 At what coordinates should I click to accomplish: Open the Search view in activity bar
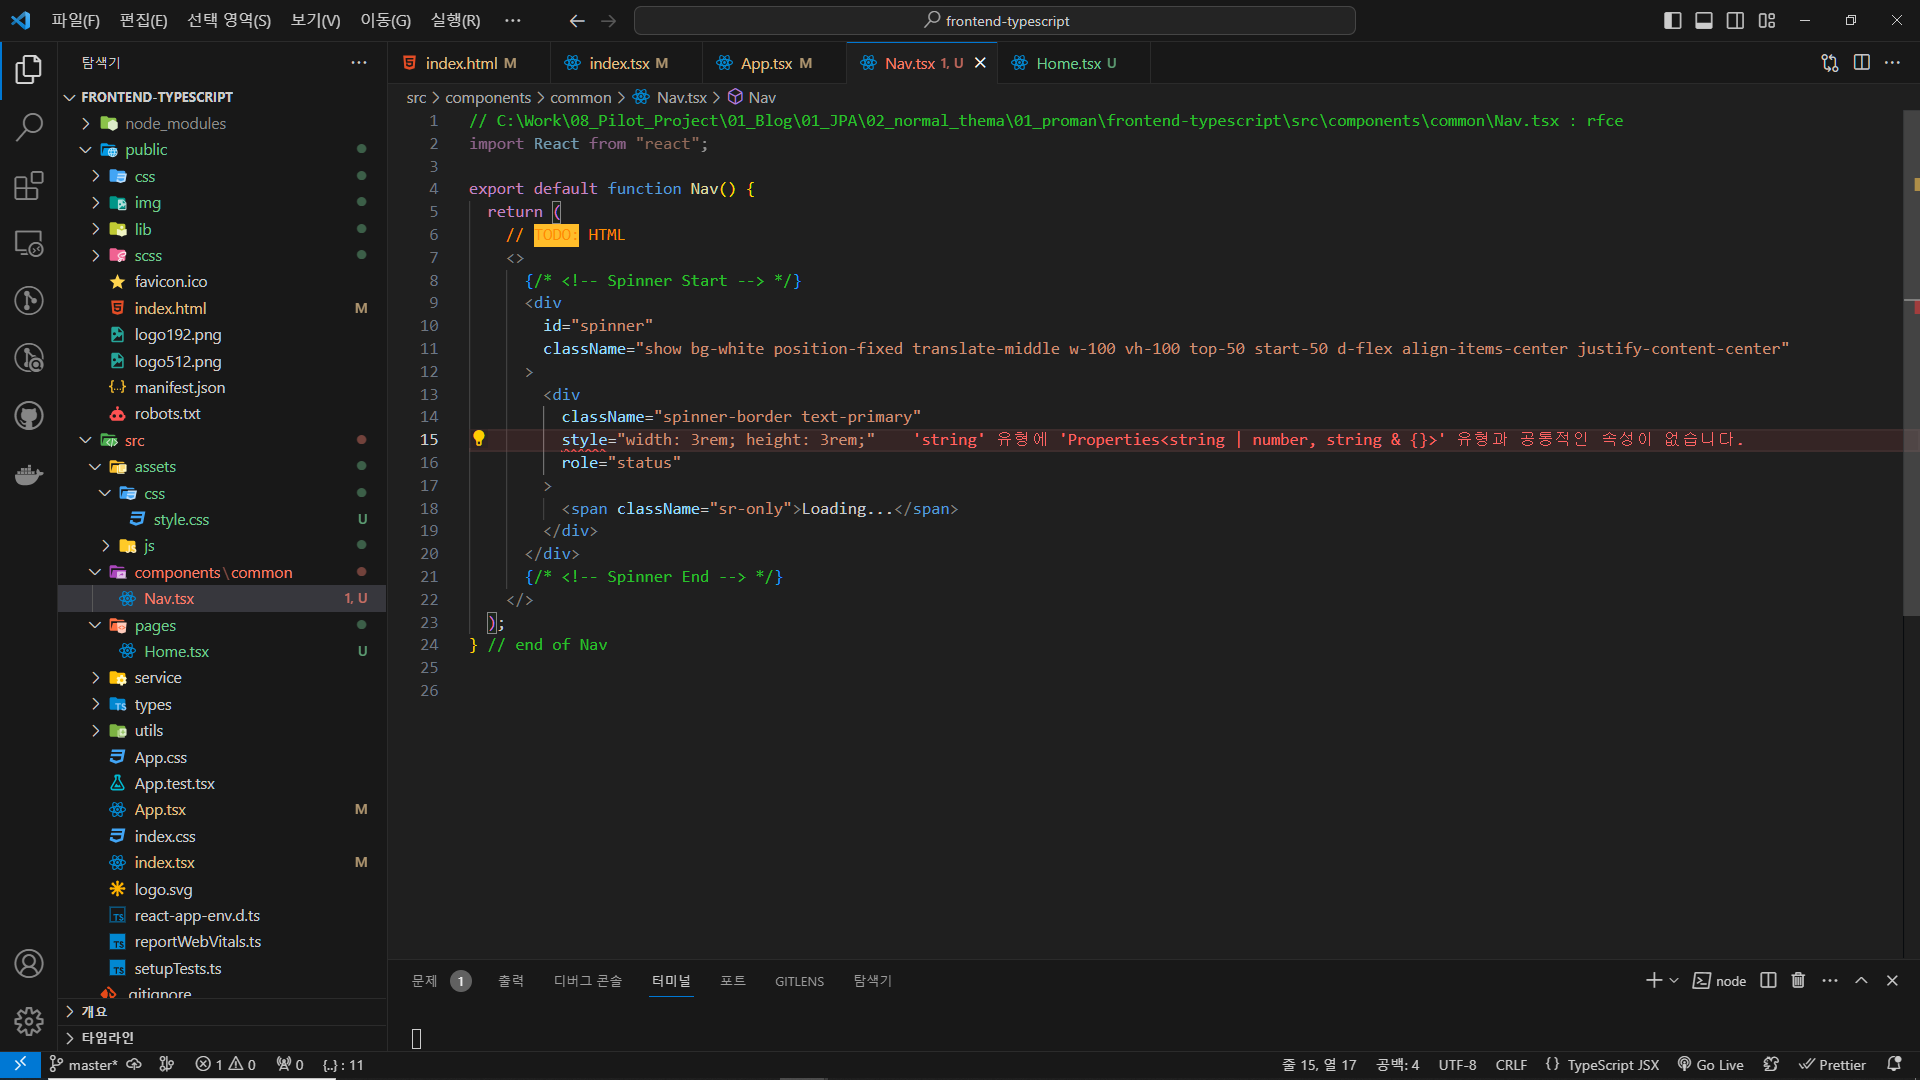click(x=29, y=127)
